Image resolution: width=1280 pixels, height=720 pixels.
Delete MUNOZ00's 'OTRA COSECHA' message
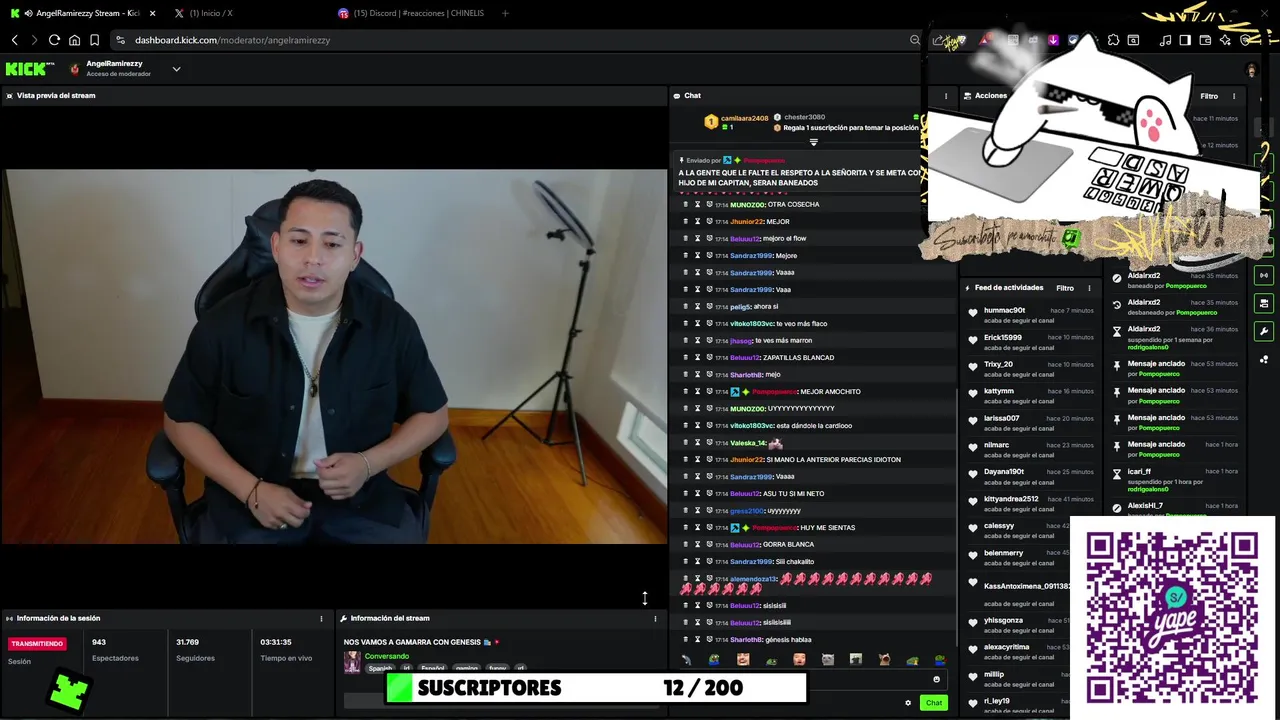point(685,204)
